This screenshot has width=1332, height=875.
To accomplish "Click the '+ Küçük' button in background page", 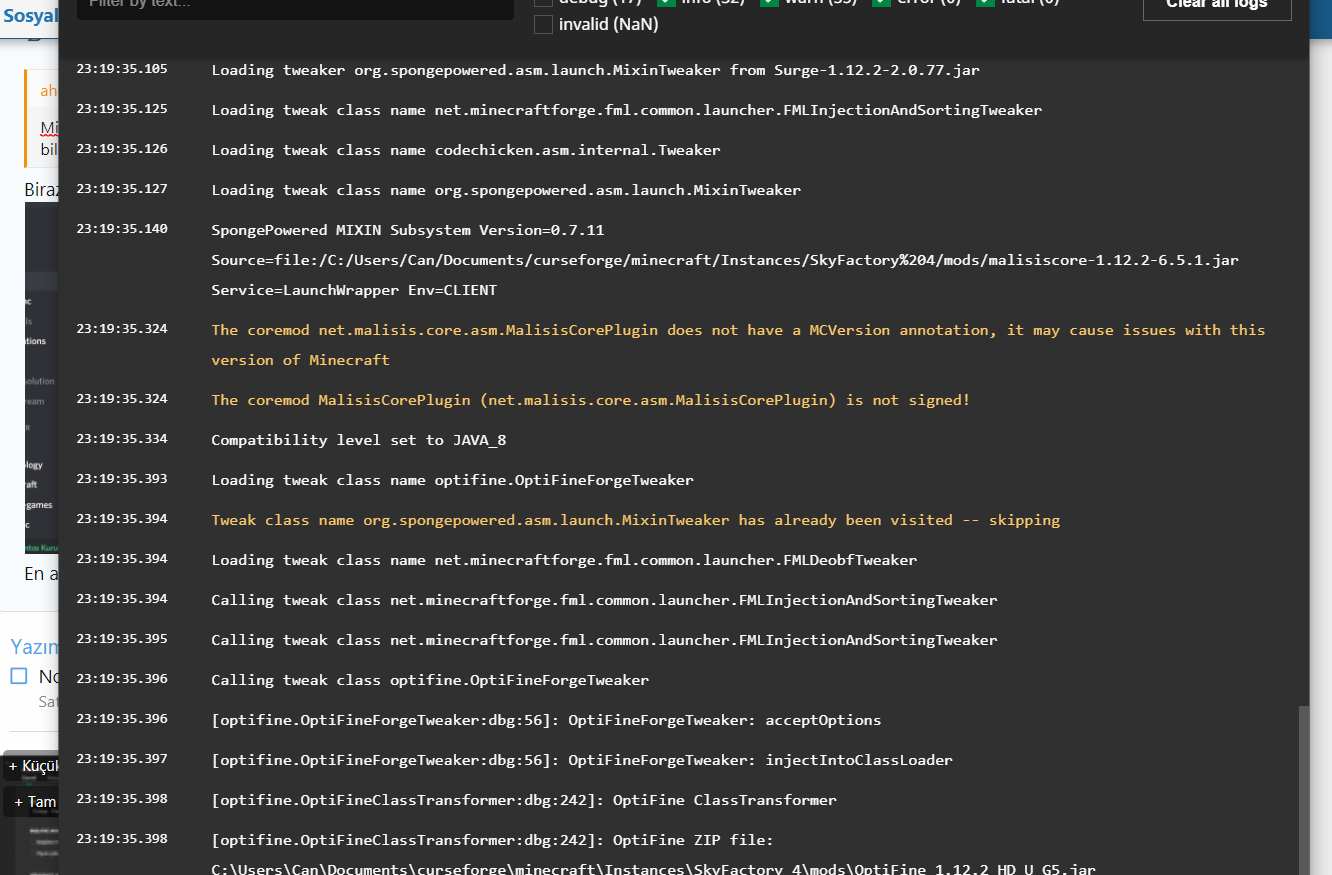I will coord(32,766).
